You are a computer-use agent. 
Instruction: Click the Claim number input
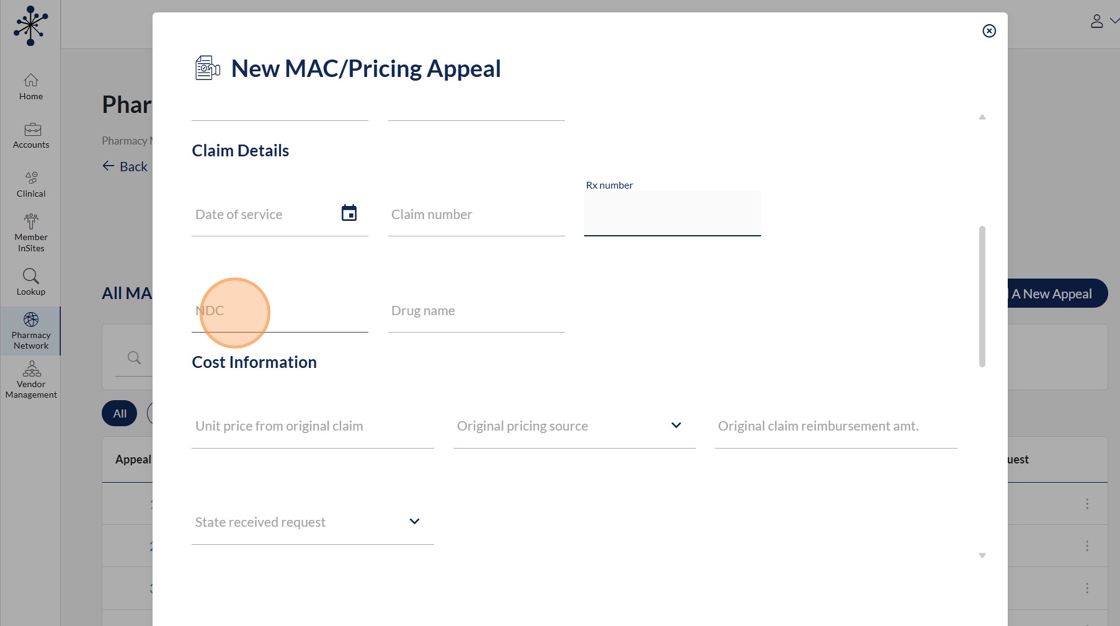476,215
